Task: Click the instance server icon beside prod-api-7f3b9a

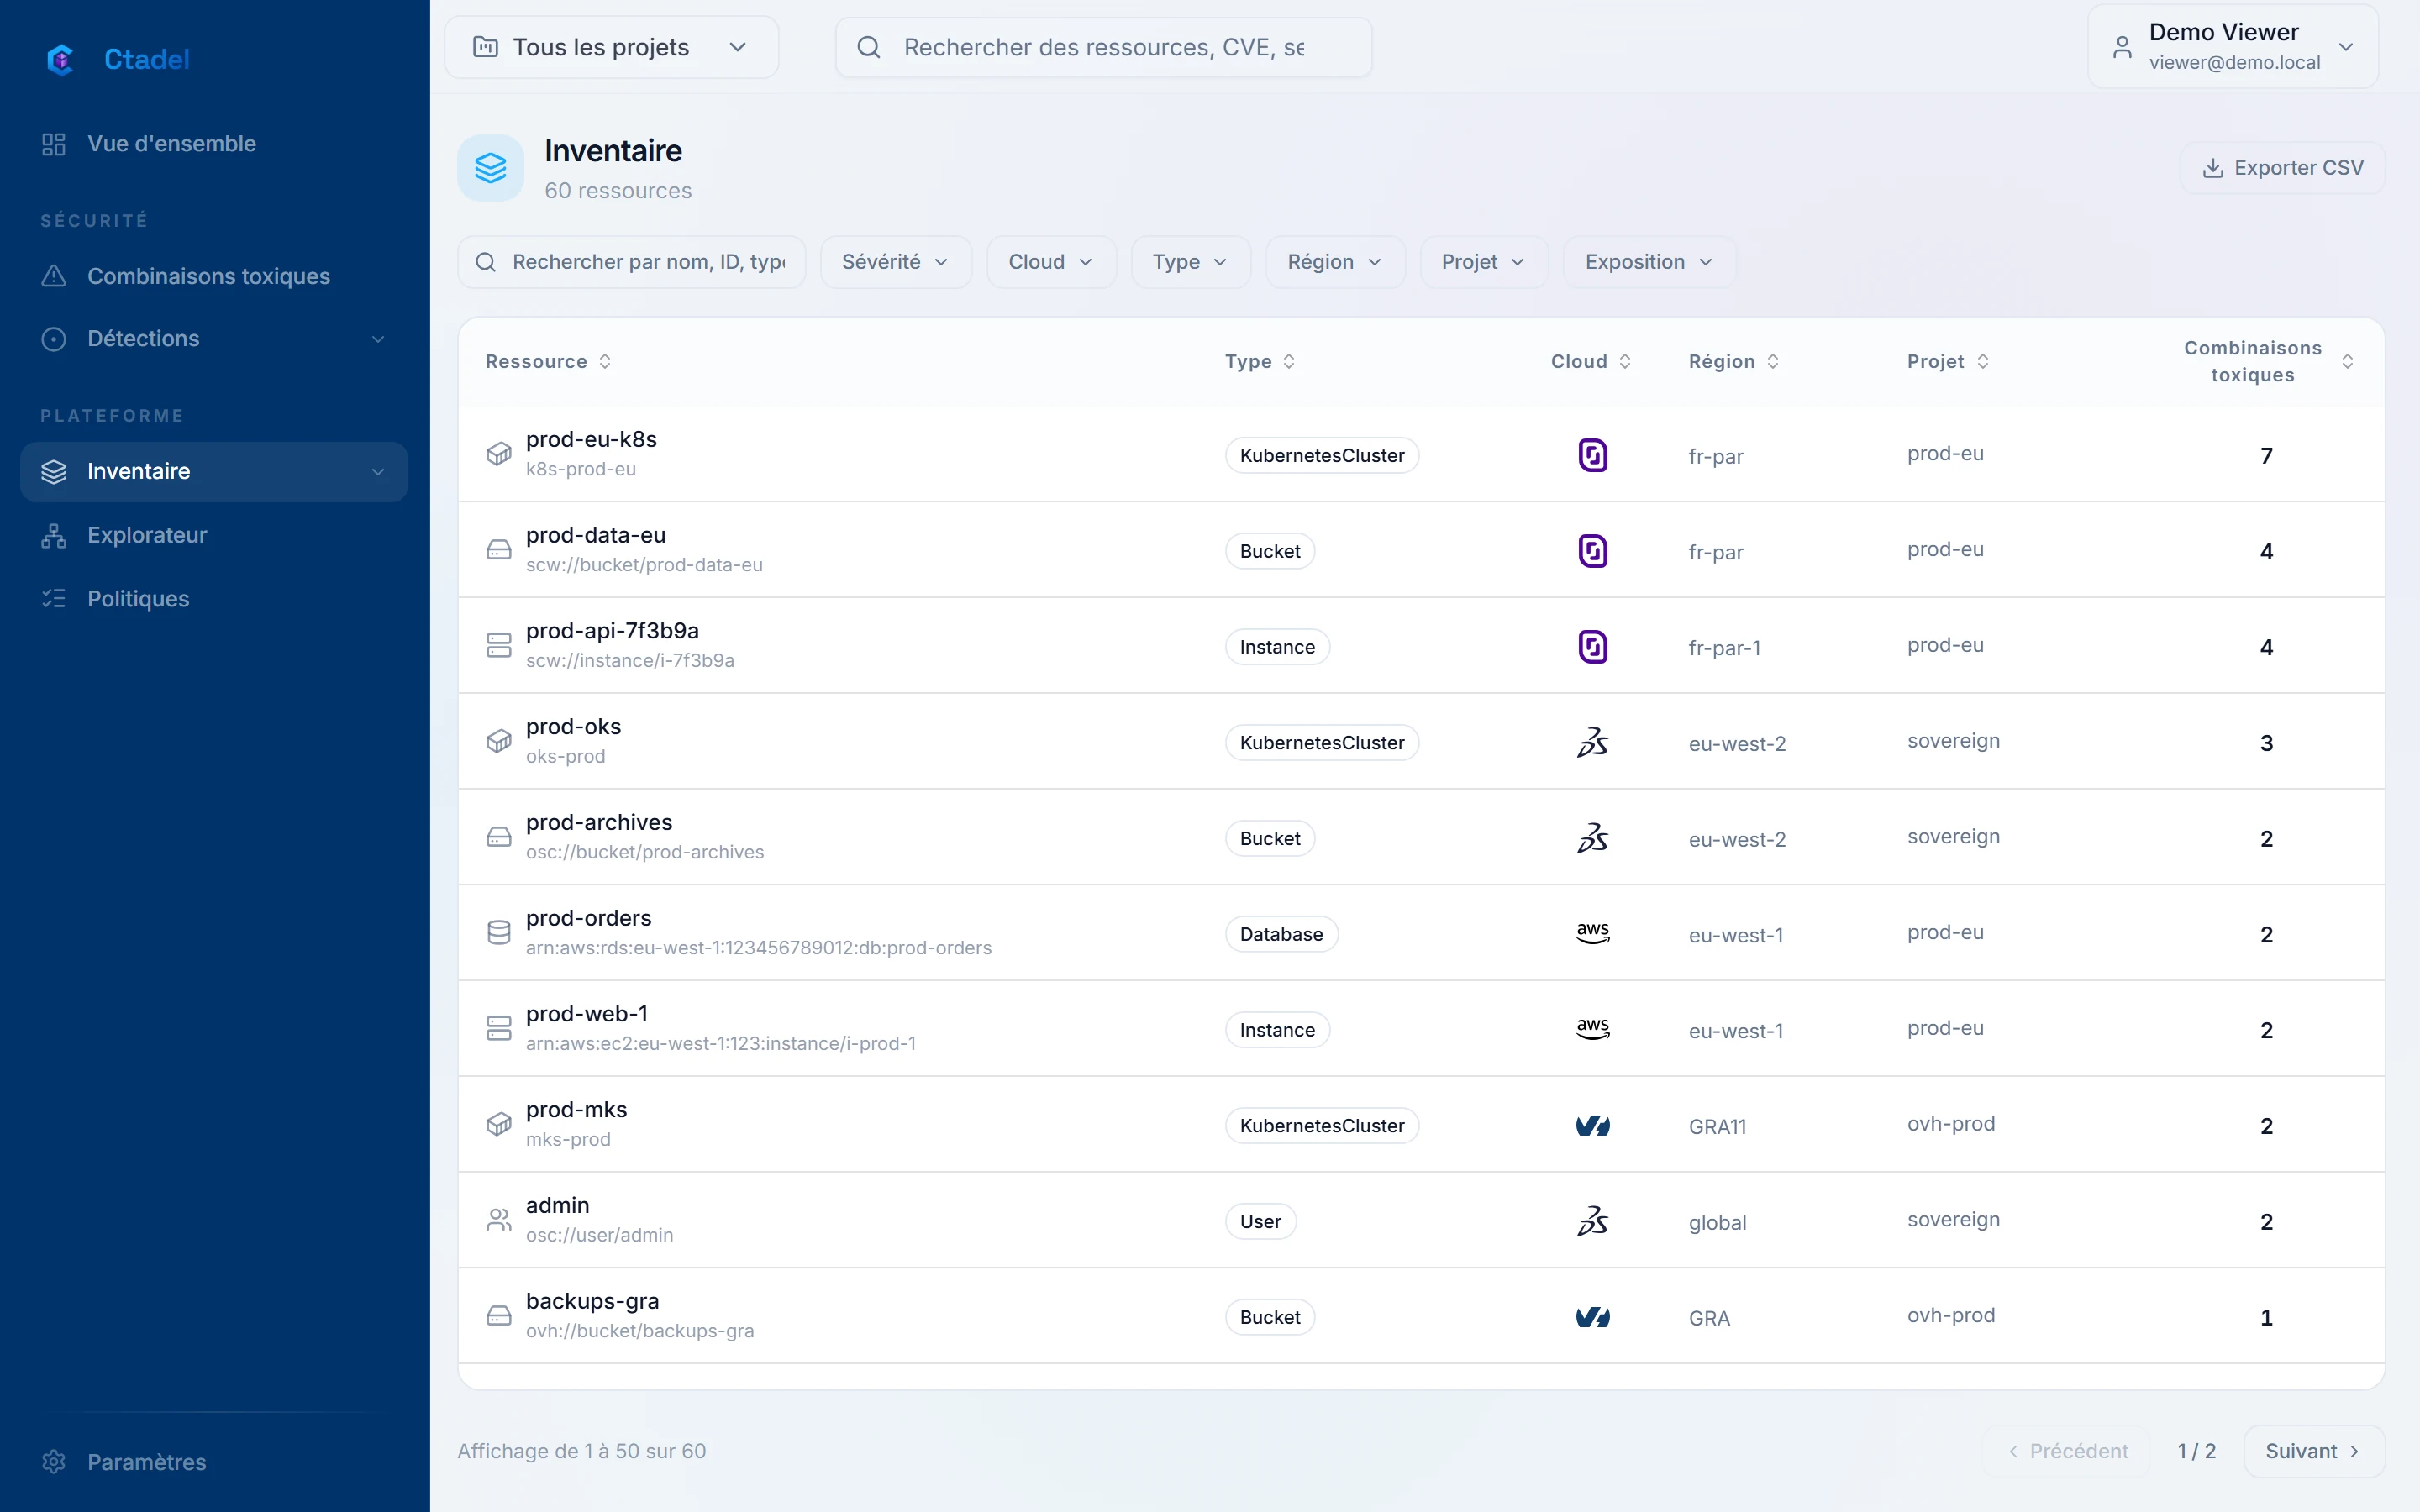Action: (x=498, y=645)
